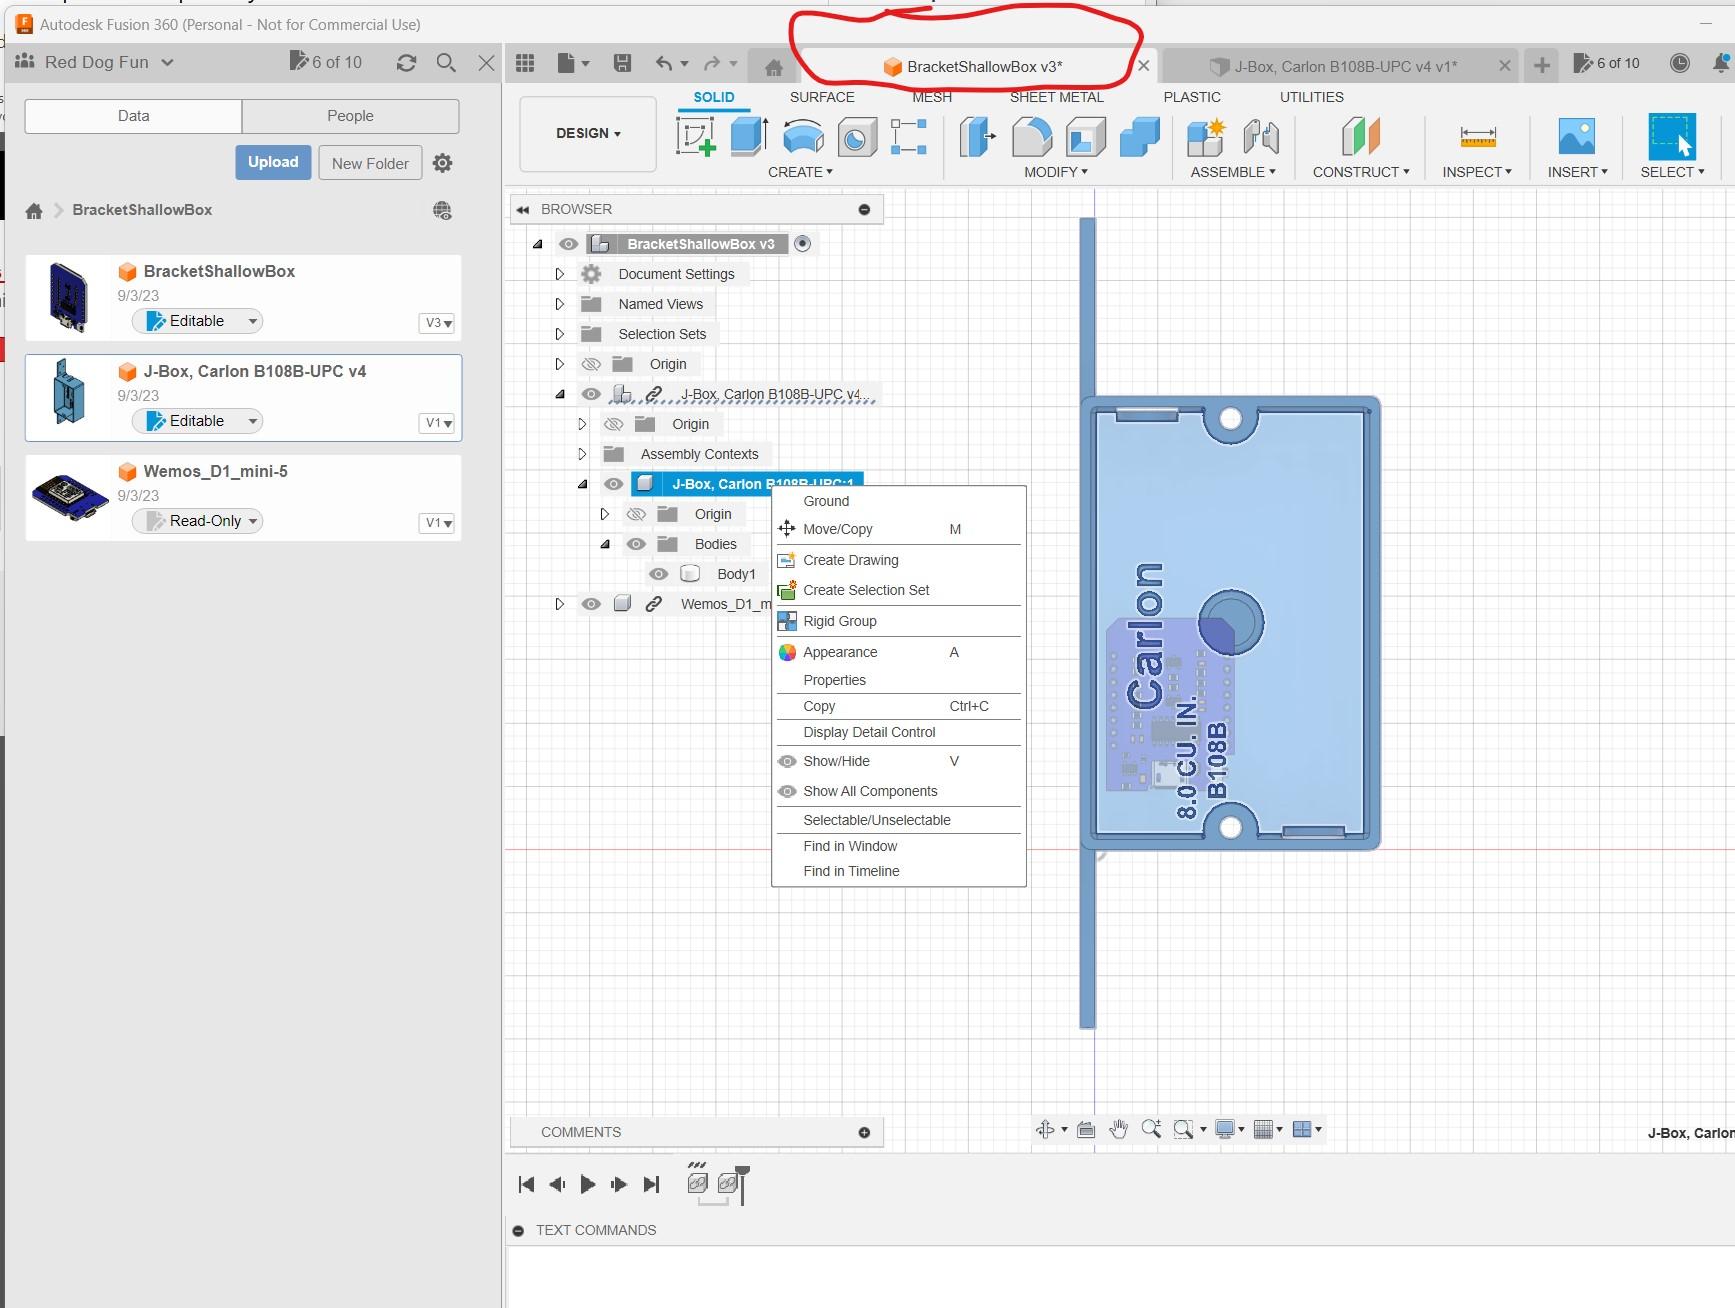The width and height of the screenshot is (1735, 1308).
Task: Select the Combine tool
Action: pyautogui.click(x=1139, y=136)
